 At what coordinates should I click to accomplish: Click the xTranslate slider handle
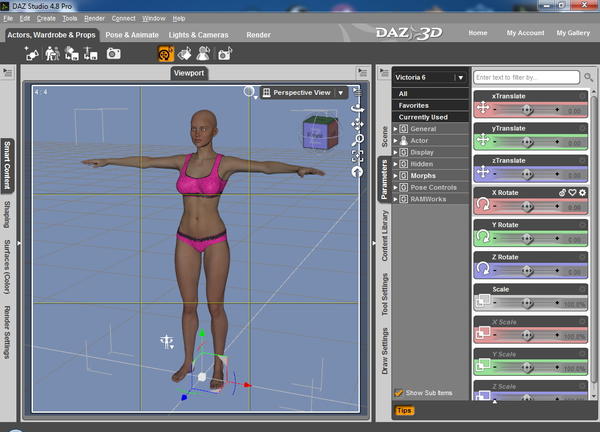[x=527, y=110]
